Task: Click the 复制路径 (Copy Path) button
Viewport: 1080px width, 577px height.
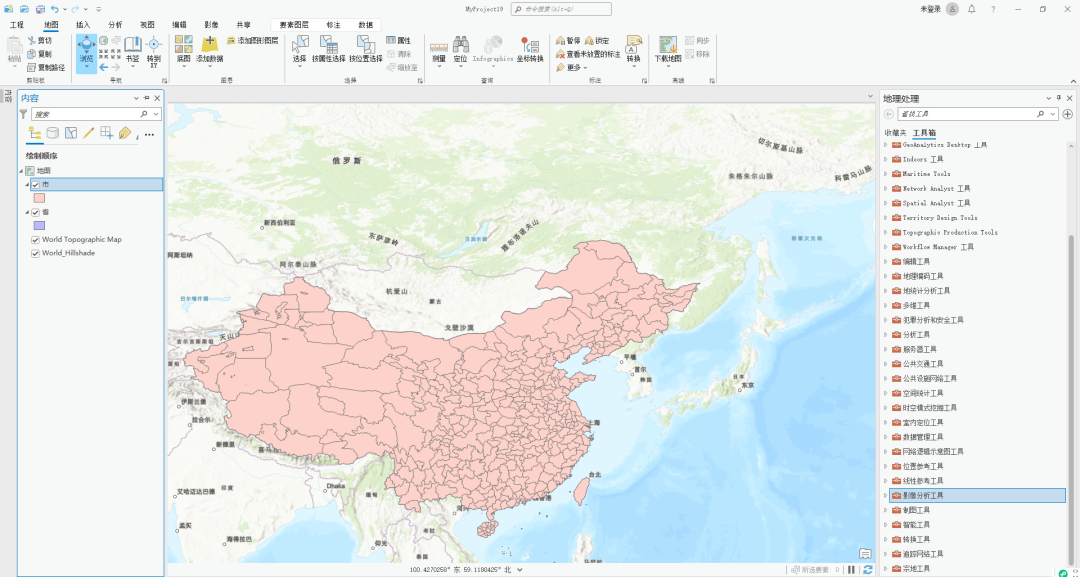Action: pyautogui.click(x=46, y=67)
